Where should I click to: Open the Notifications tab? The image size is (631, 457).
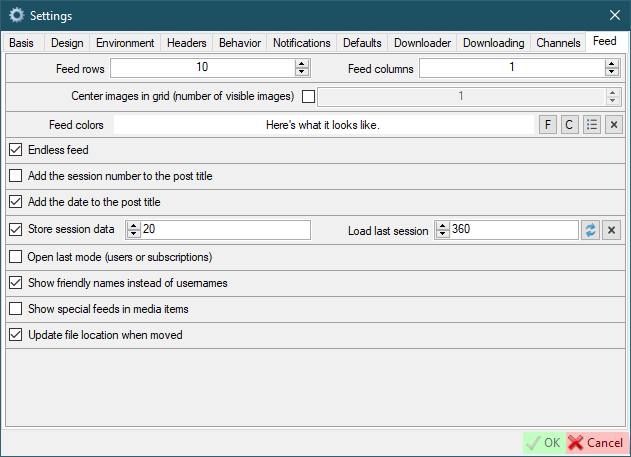(x=301, y=43)
